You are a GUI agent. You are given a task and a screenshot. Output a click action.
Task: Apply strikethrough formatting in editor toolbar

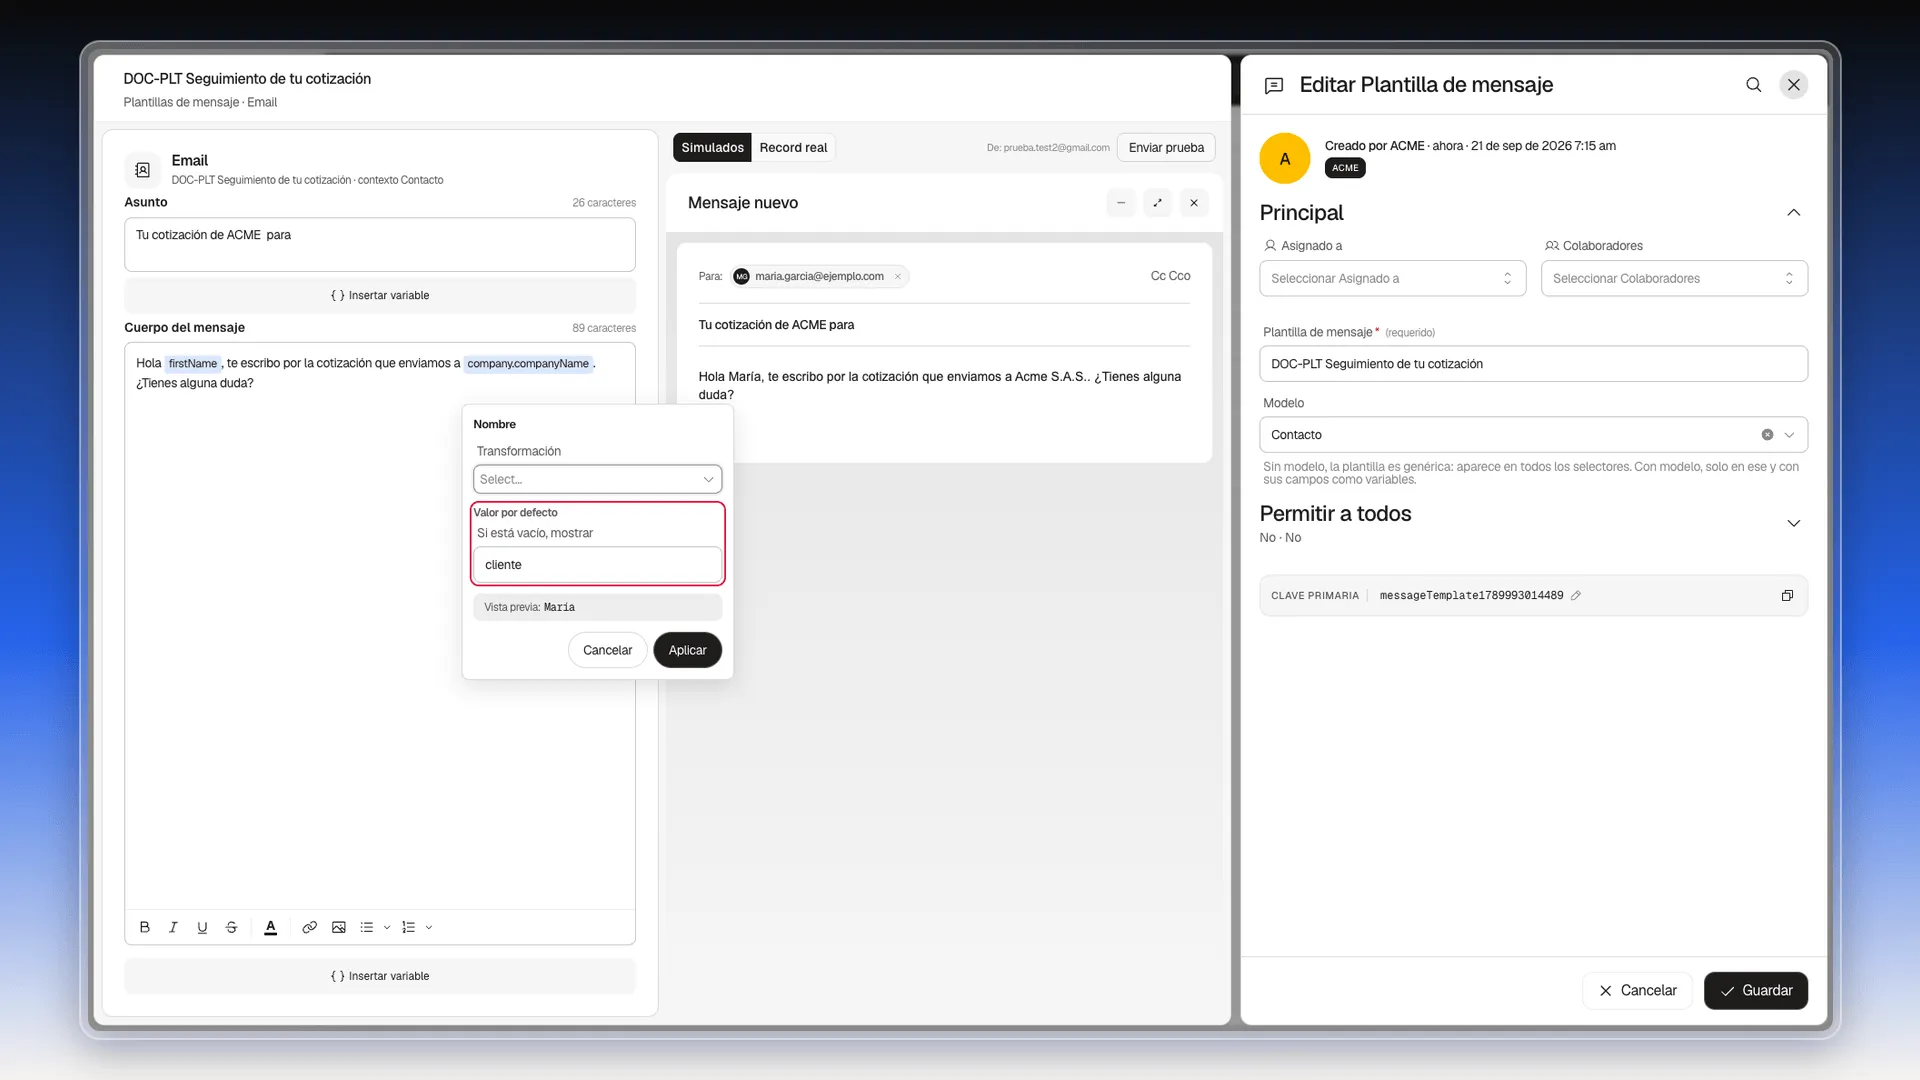click(x=231, y=927)
